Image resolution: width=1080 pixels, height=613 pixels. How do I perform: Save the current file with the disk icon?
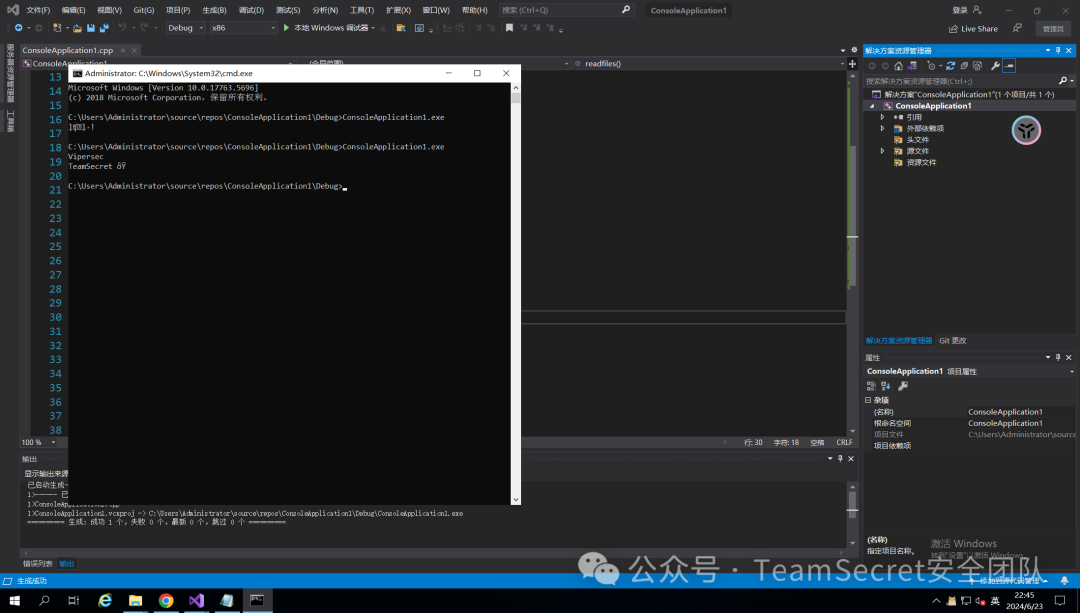(x=91, y=28)
